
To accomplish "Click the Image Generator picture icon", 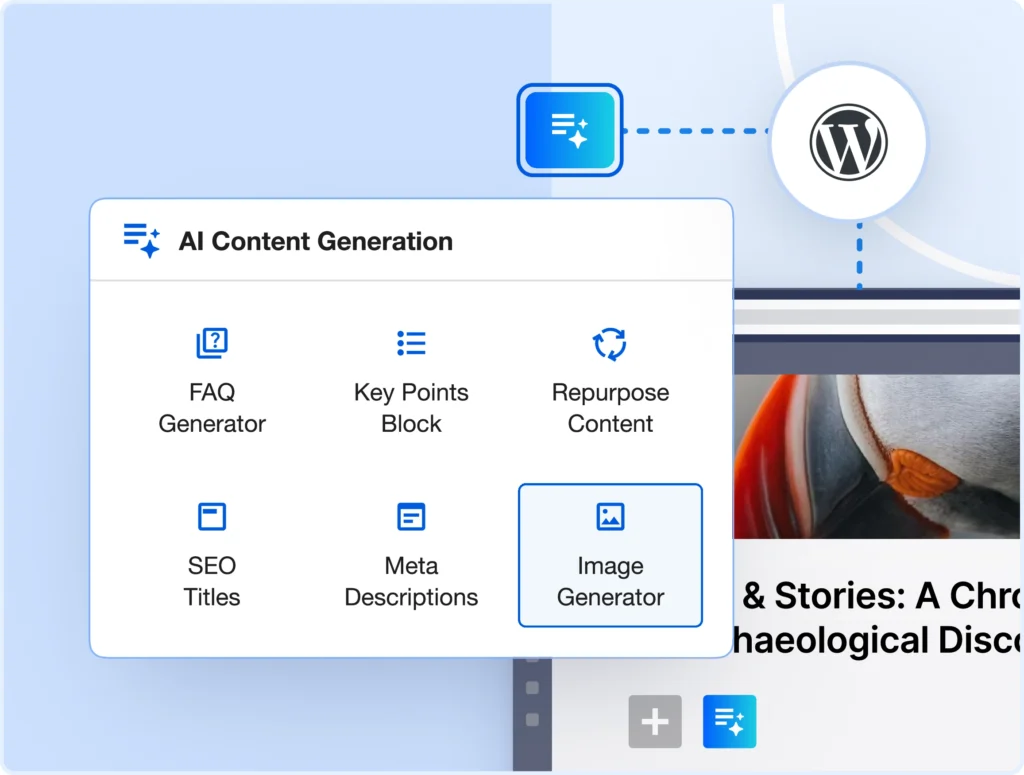I will pos(610,517).
